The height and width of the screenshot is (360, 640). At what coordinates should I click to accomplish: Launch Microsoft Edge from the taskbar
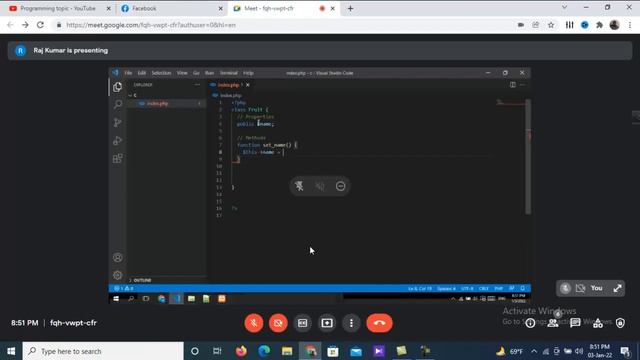(x=264, y=351)
